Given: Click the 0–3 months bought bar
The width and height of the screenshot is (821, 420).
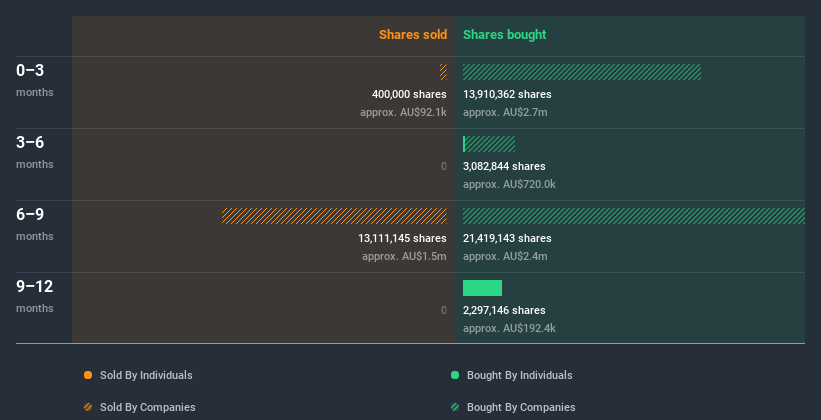Looking at the screenshot, I should pos(582,72).
